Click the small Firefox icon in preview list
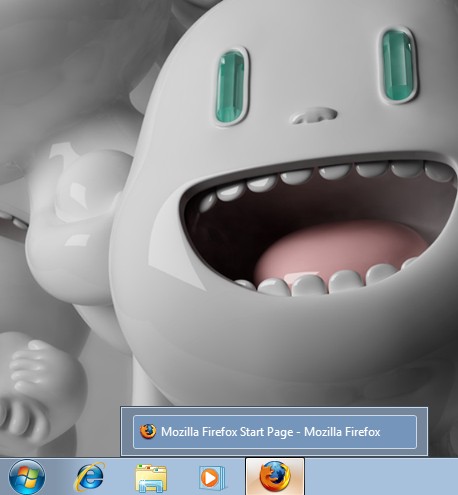 tap(148, 431)
